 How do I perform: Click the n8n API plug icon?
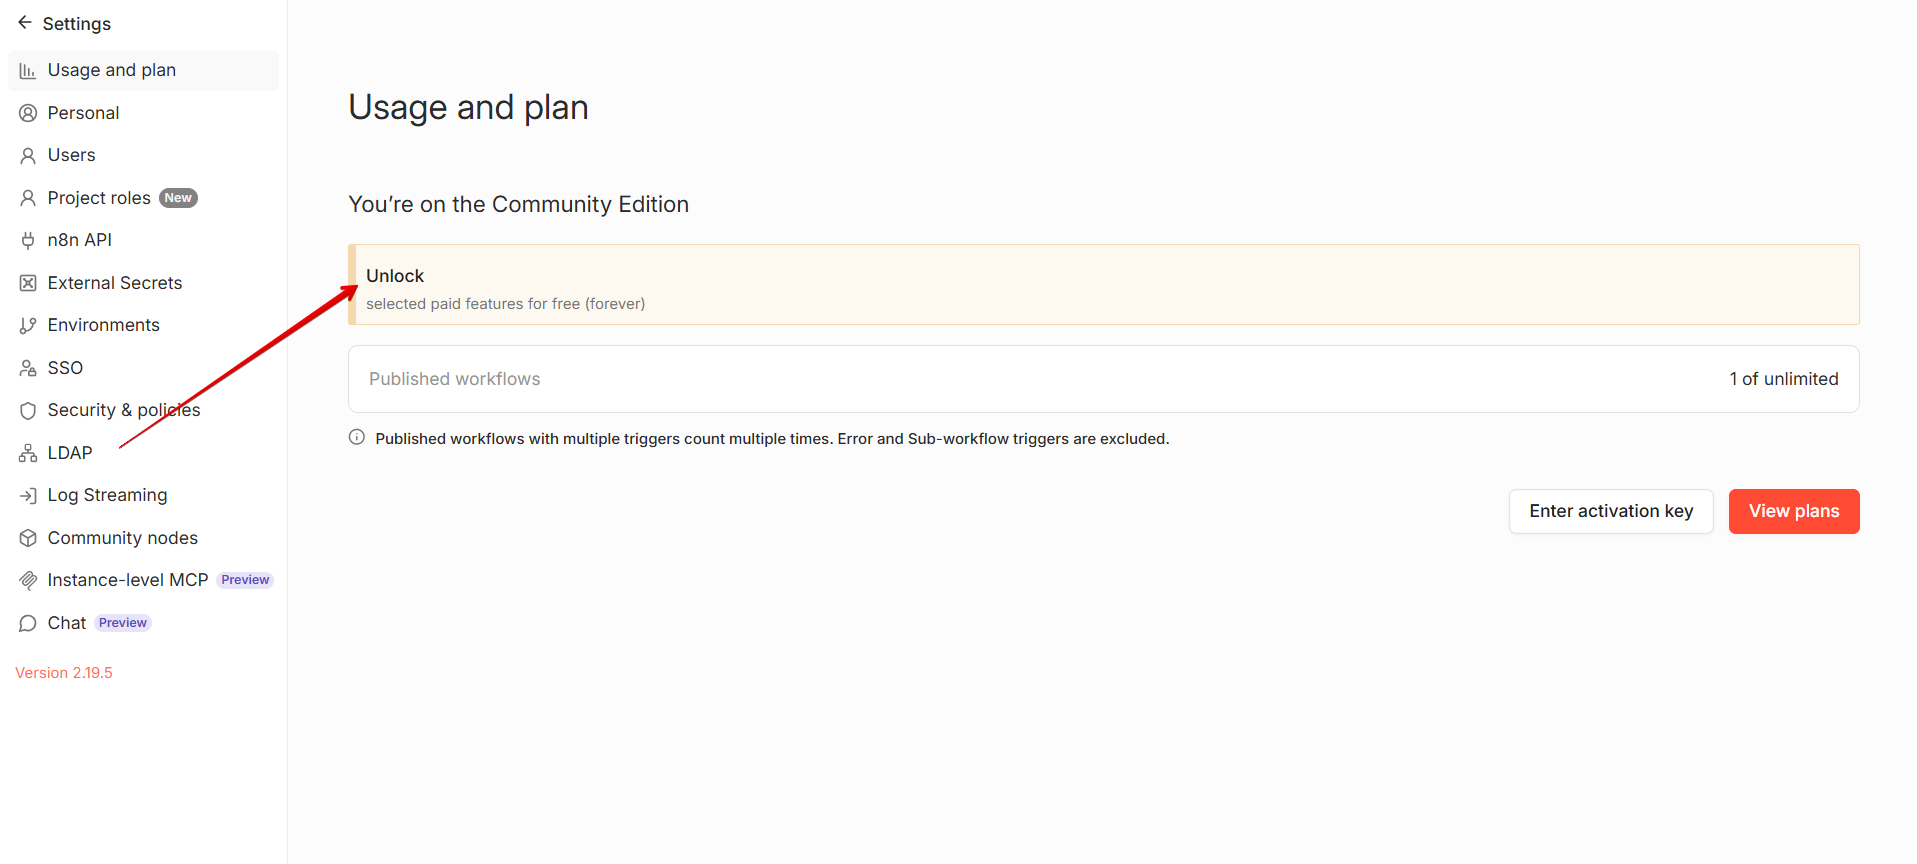(x=28, y=241)
